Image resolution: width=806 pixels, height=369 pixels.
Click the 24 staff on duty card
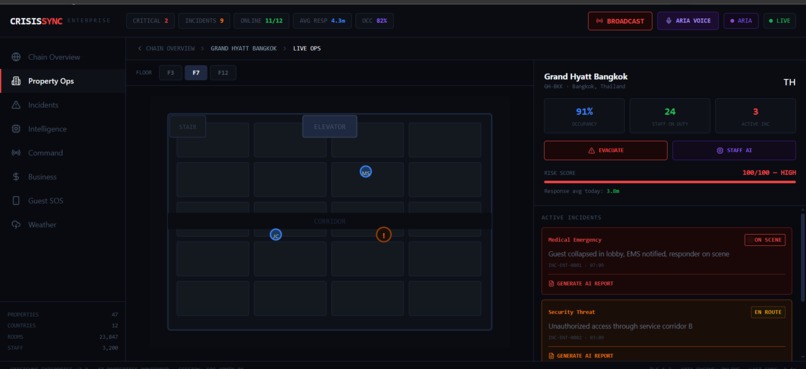(x=670, y=116)
